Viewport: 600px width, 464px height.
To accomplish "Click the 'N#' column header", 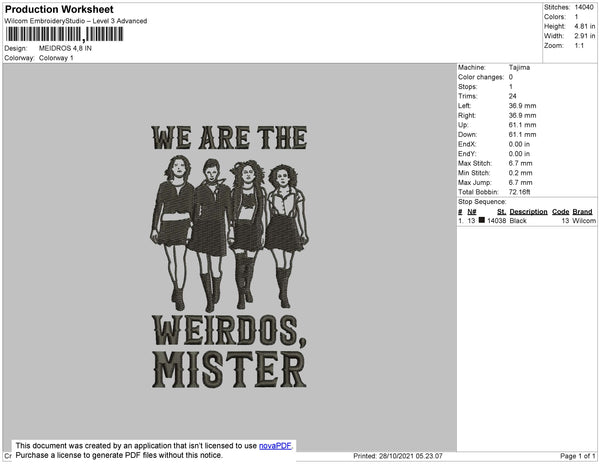I will [x=472, y=212].
